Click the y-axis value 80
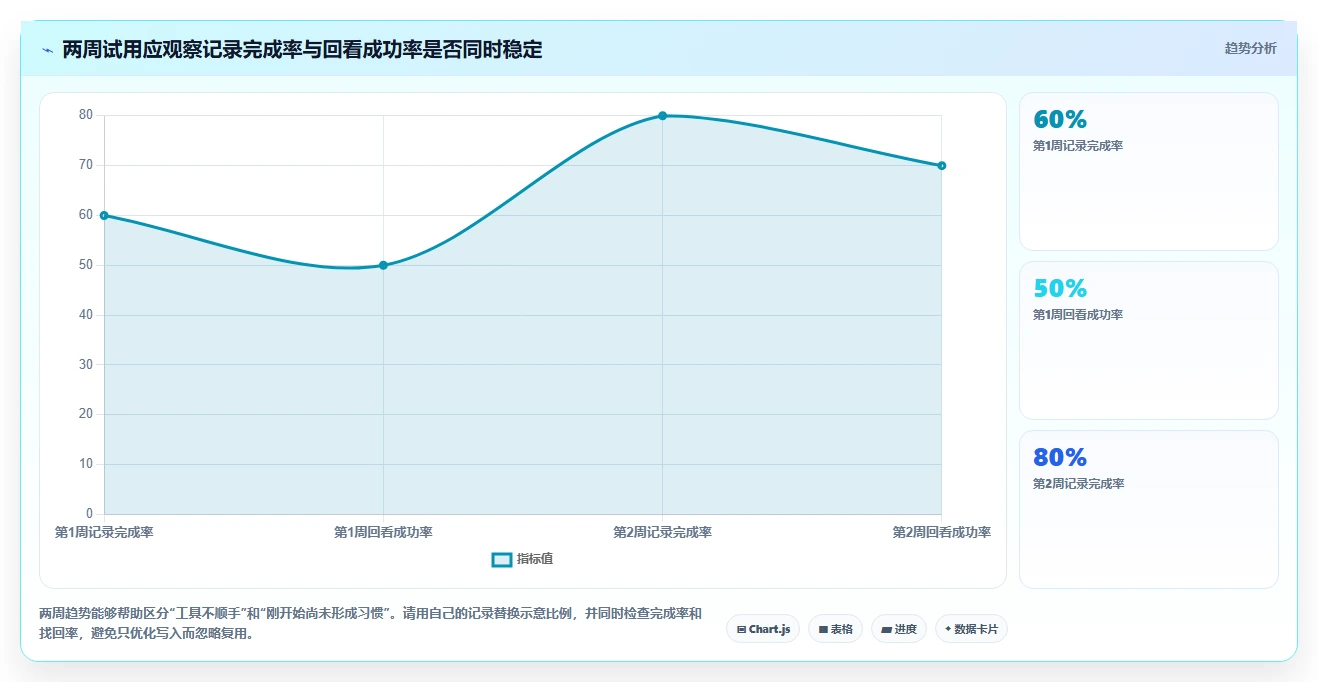This screenshot has width=1318, height=682. coord(86,116)
